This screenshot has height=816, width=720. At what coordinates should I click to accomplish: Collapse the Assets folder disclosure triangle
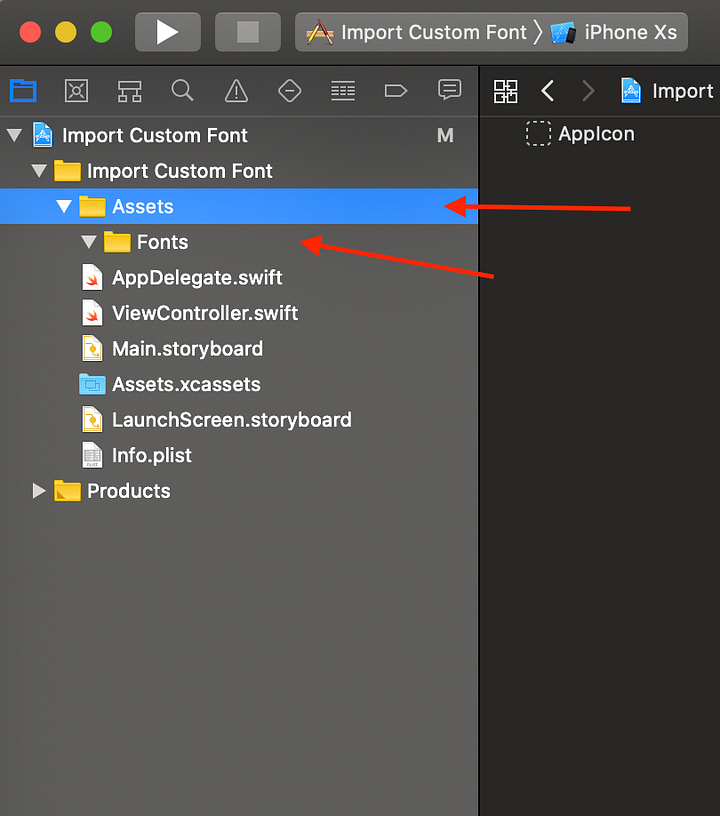pos(63,206)
